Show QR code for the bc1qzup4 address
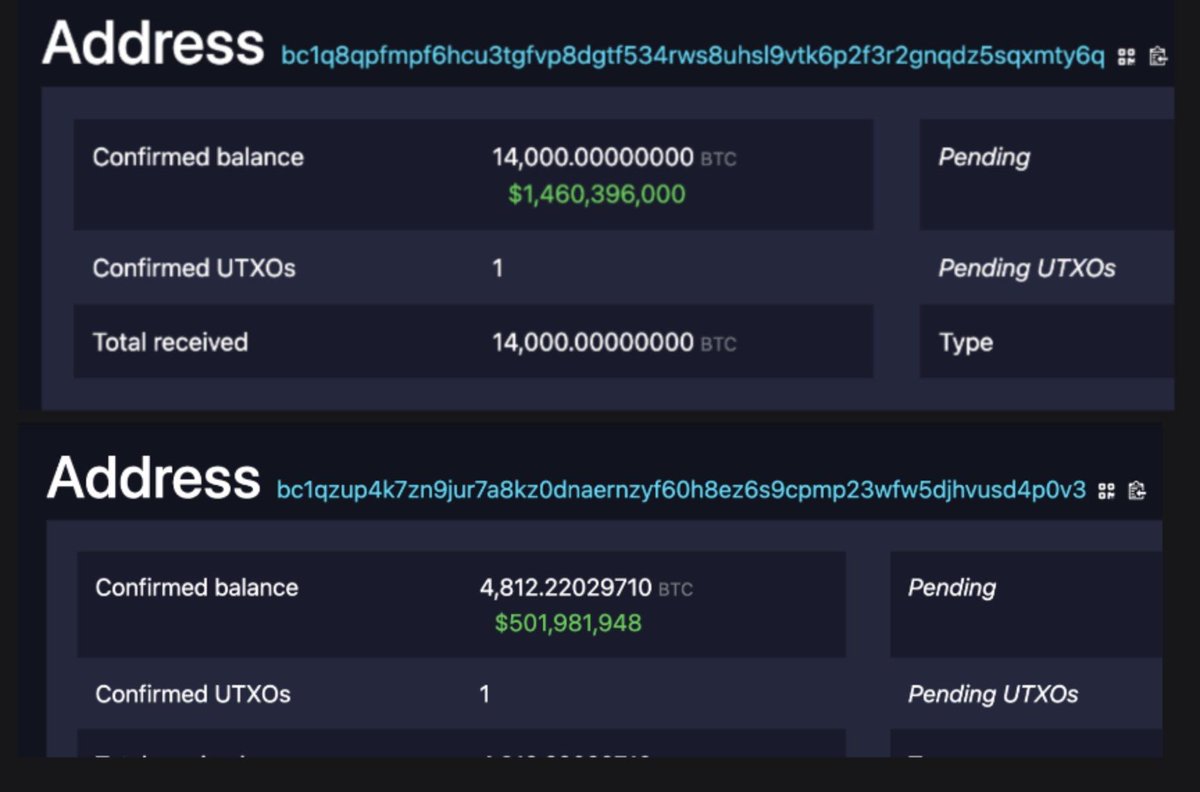Screen dimensions: 1200x792 pos(1106,490)
